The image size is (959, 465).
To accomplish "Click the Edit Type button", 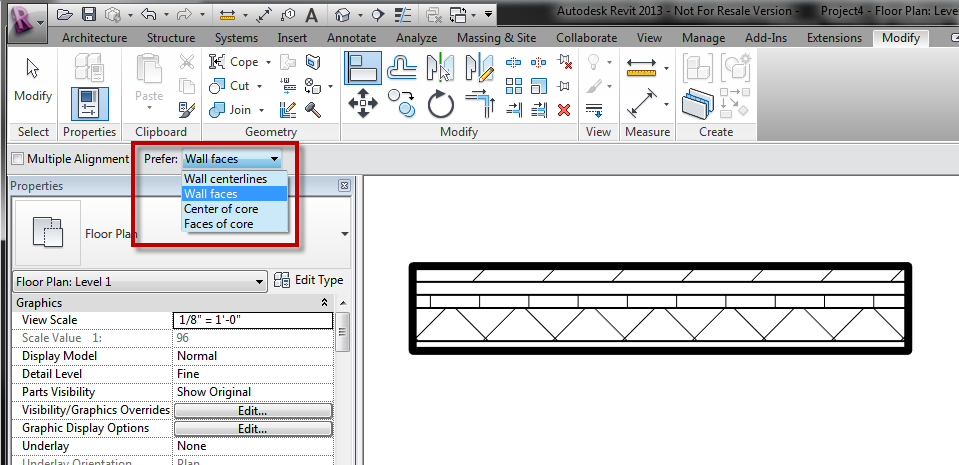I will click(309, 280).
